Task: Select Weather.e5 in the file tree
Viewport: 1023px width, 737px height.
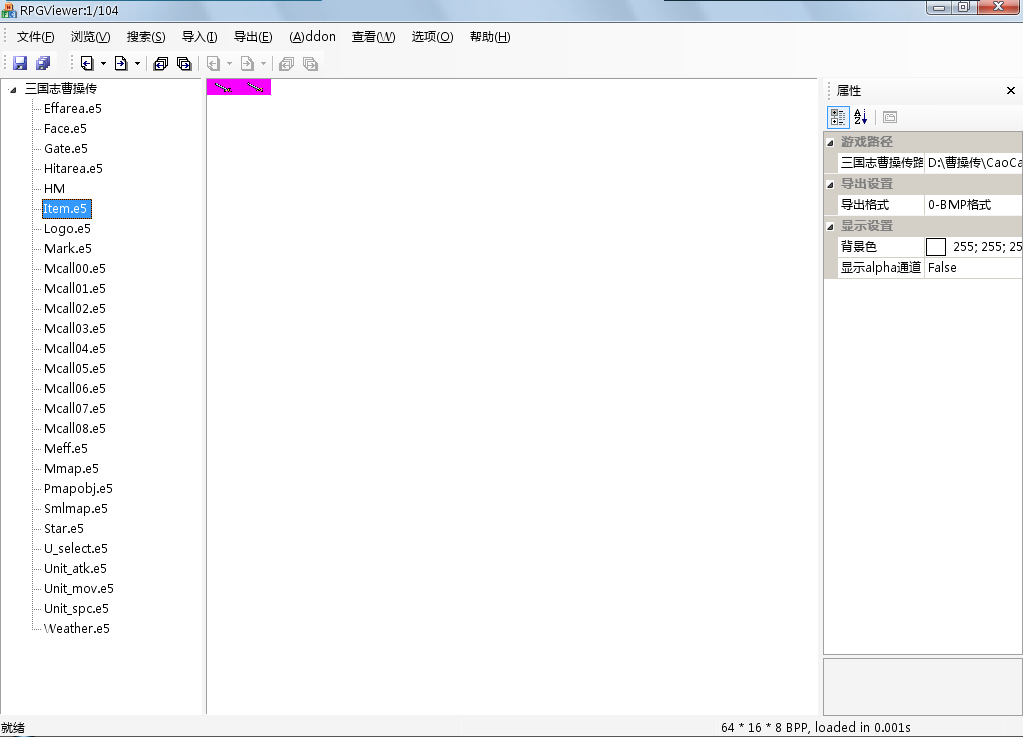Action: click(x=76, y=628)
